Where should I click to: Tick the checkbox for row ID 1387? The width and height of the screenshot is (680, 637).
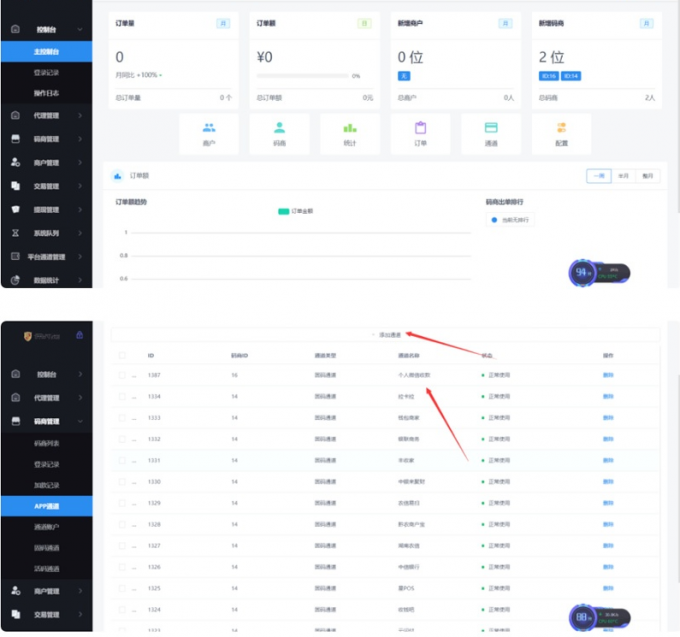tap(122, 375)
